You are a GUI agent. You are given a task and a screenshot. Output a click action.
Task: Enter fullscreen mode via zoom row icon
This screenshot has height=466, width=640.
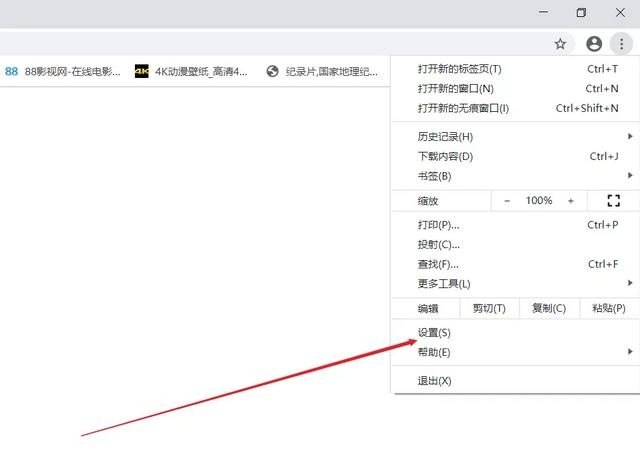(613, 201)
